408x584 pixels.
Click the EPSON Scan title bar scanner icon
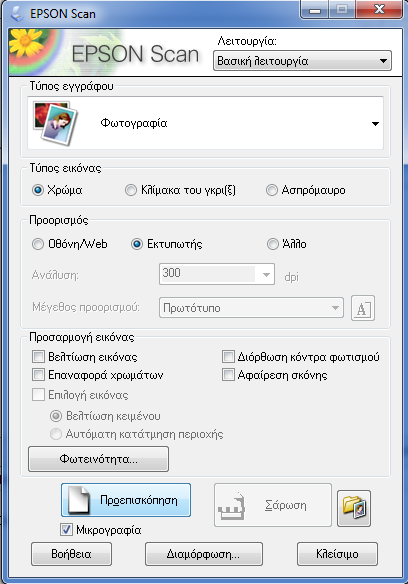(17, 14)
